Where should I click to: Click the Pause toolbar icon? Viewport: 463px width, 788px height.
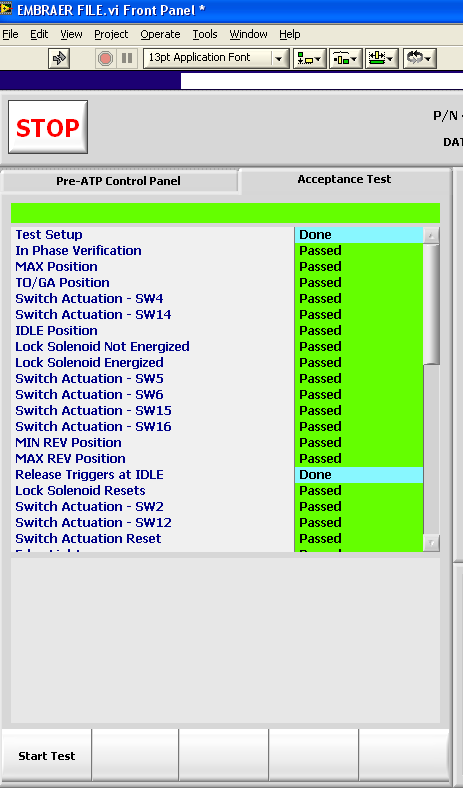(x=127, y=58)
